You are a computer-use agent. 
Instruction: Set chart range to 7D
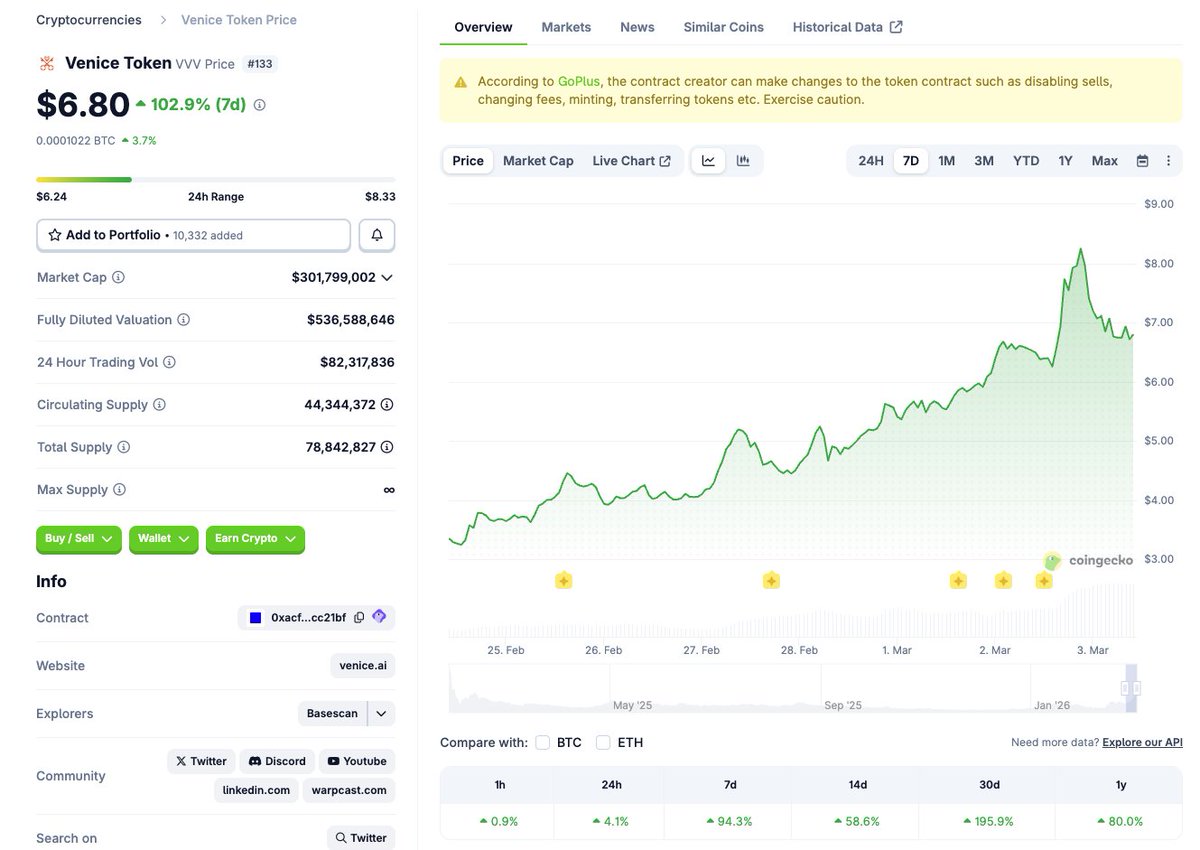pyautogui.click(x=911, y=161)
